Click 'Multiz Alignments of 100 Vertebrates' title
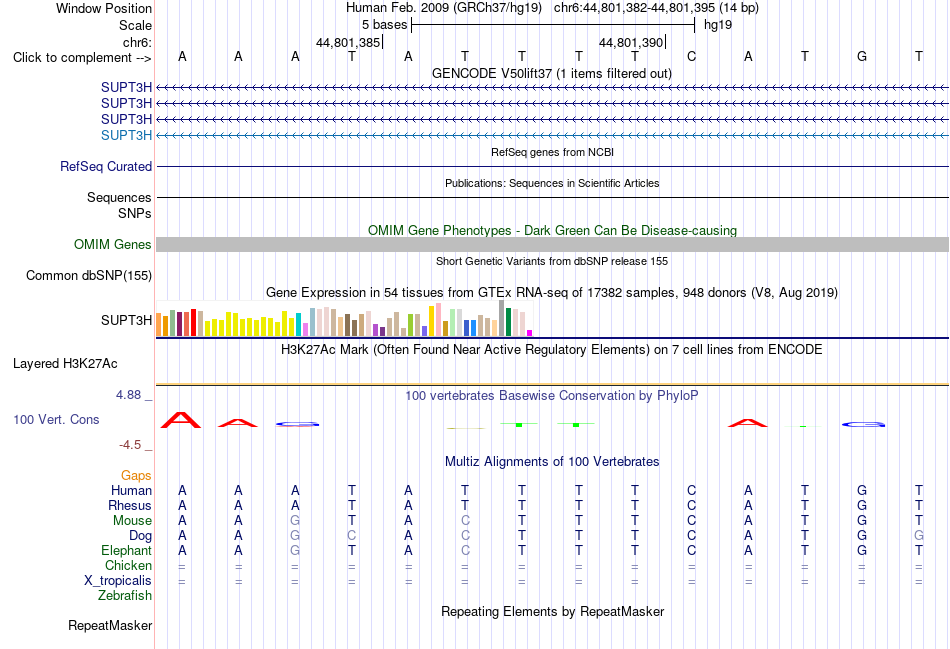The width and height of the screenshot is (950, 649). pos(552,462)
